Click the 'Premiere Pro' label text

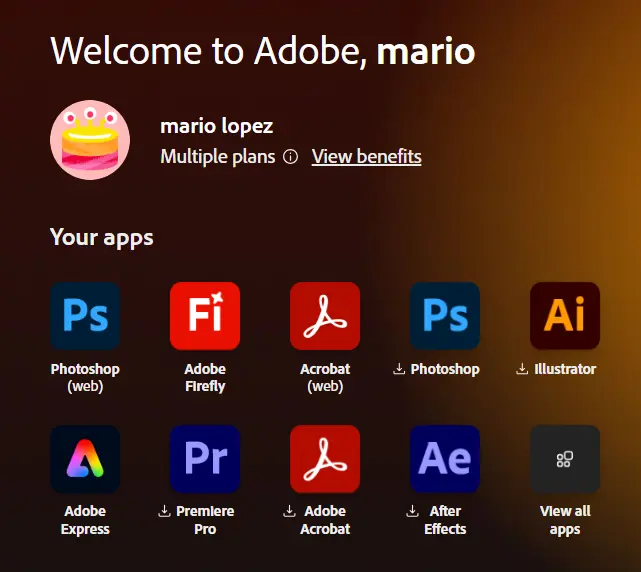(205, 520)
